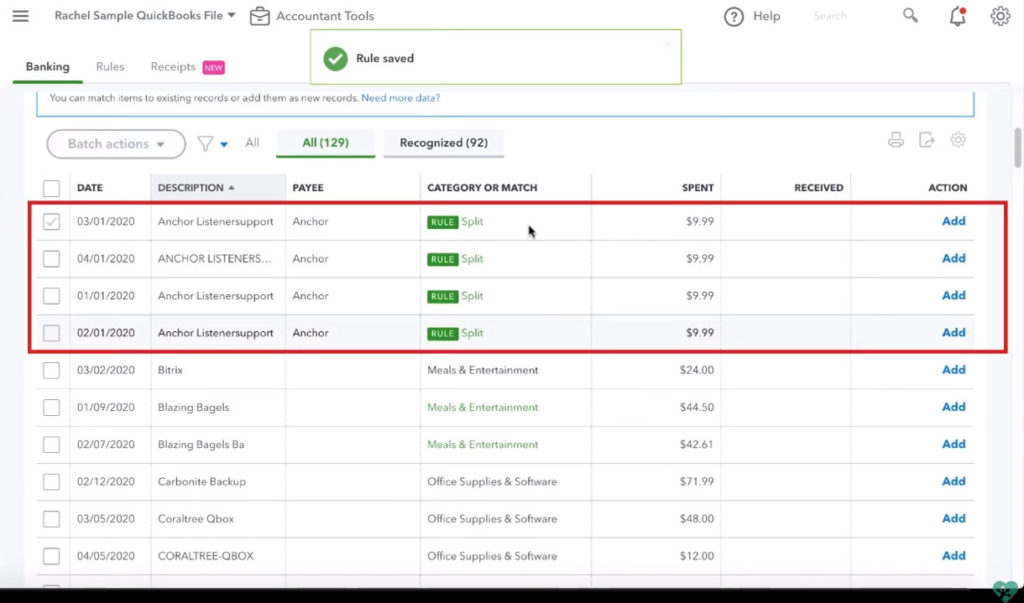Click the export icon above table
This screenshot has height=603, width=1024.
point(927,141)
